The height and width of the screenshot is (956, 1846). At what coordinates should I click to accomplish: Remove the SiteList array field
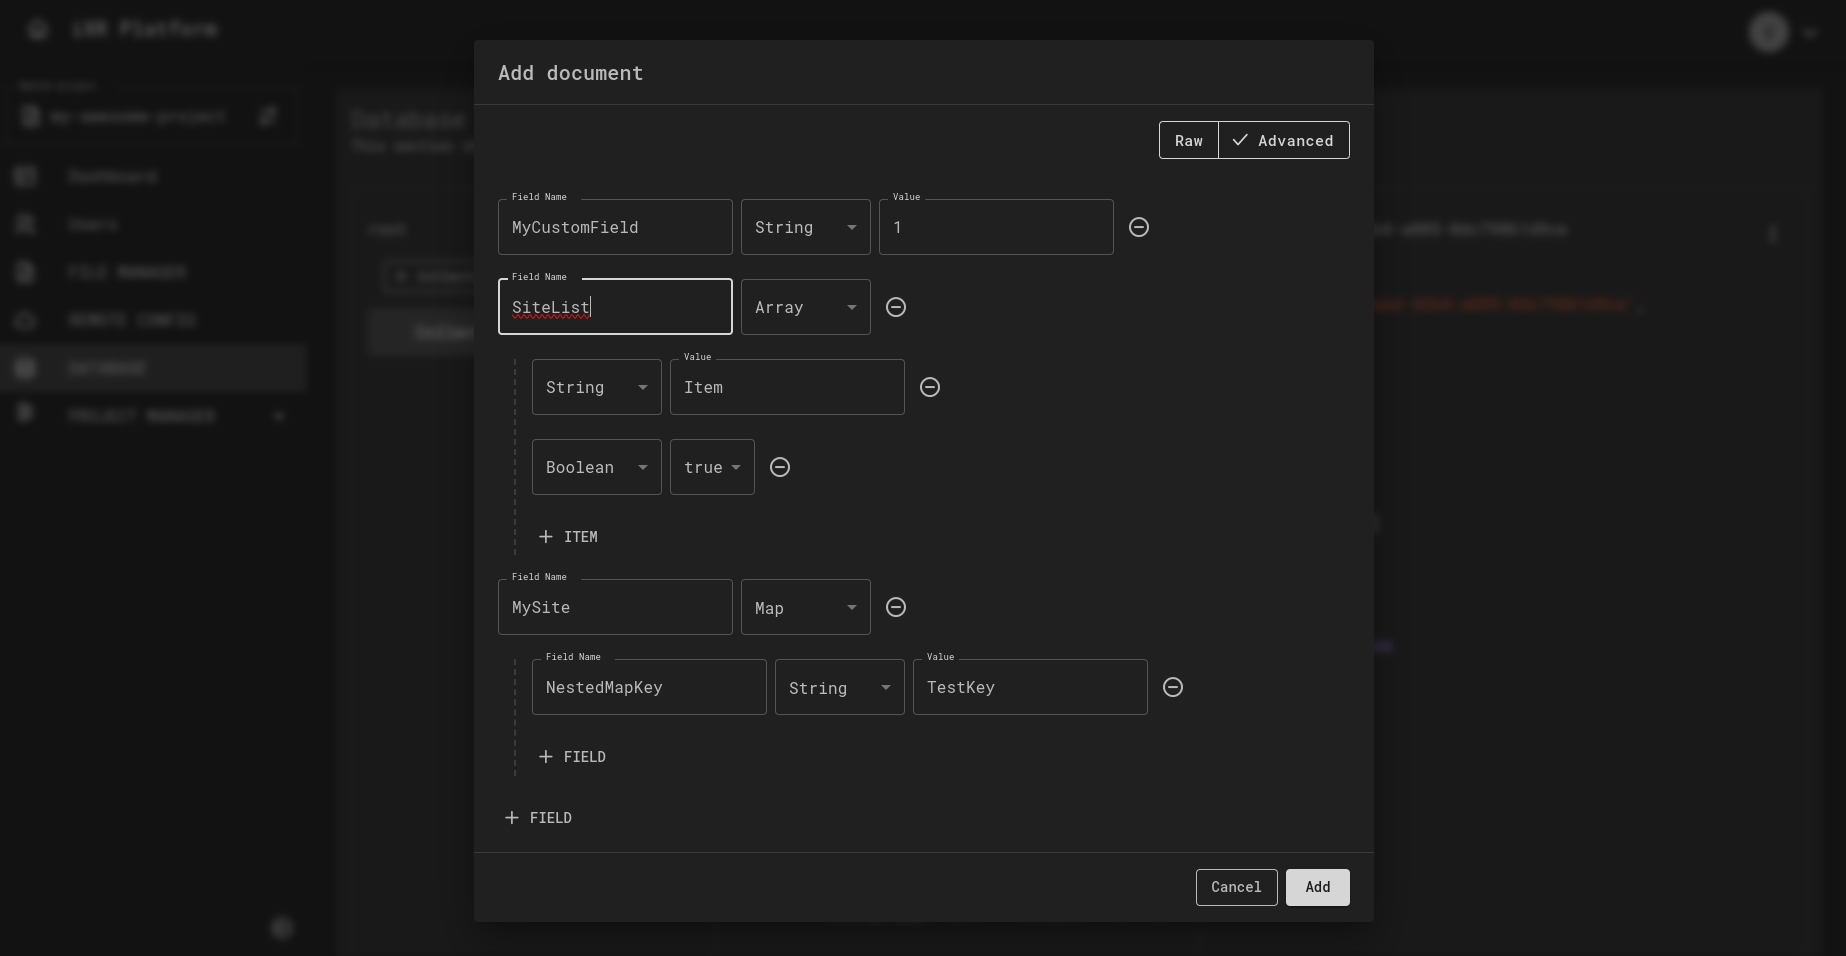896,307
